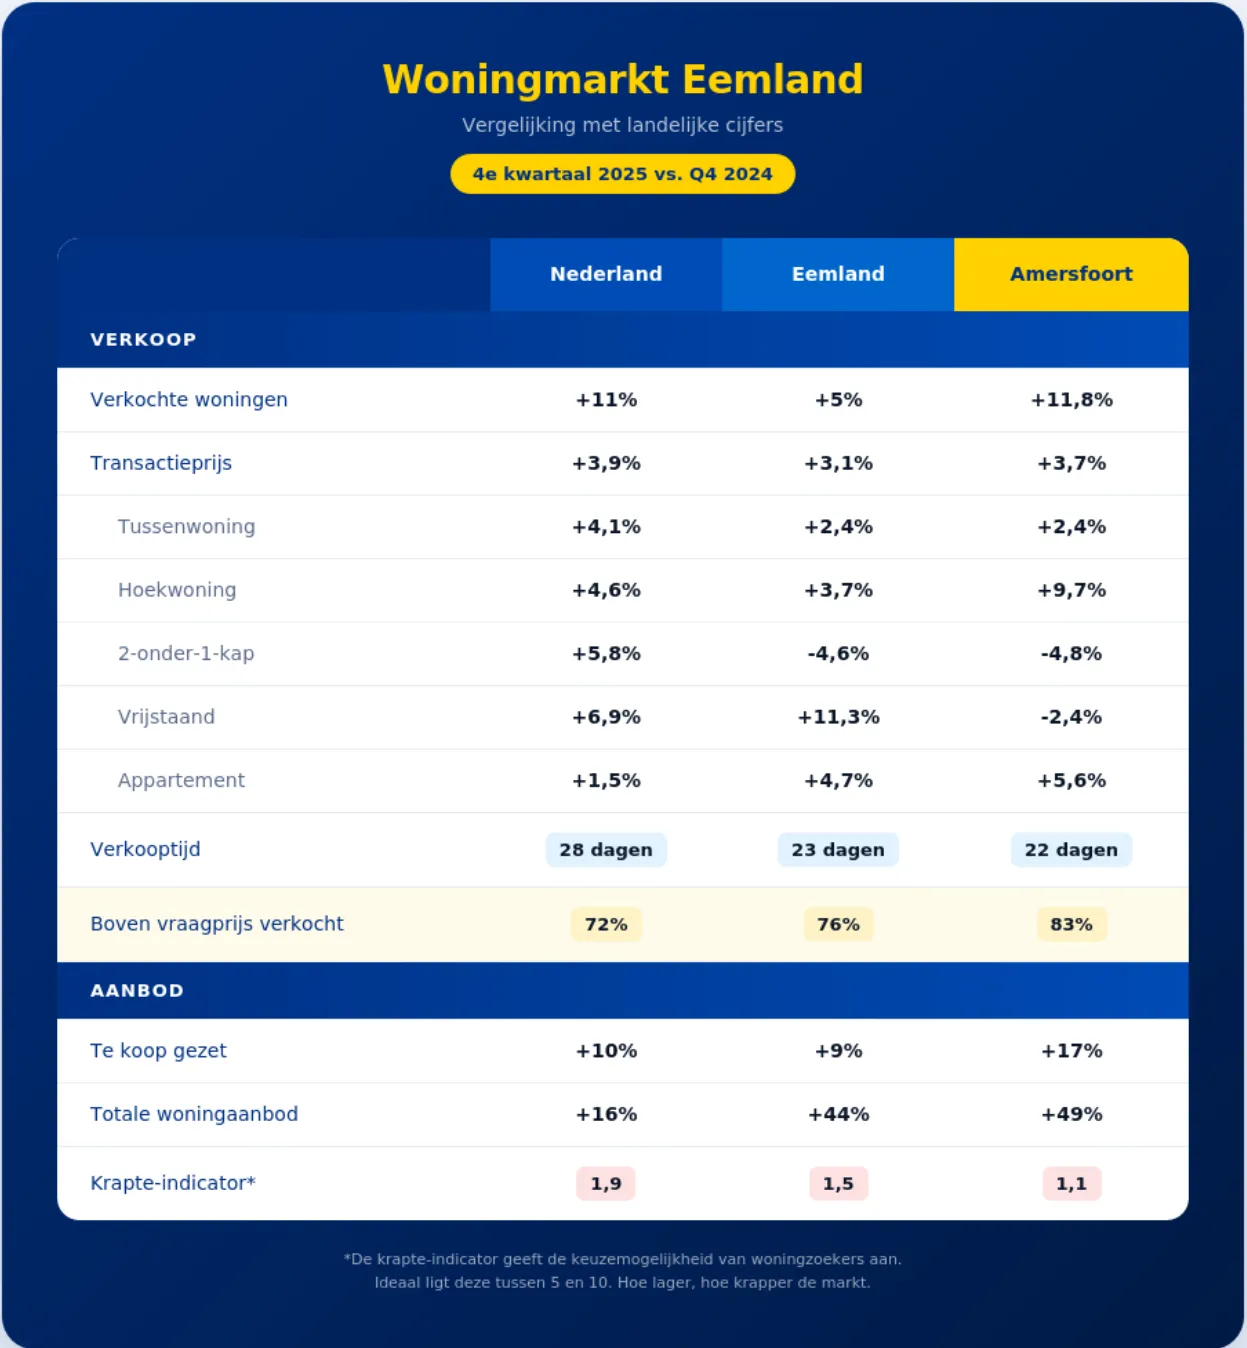Click the 2-onder-1-kap sub-row label
Screen dimensions: 1247x1348
pos(186,654)
